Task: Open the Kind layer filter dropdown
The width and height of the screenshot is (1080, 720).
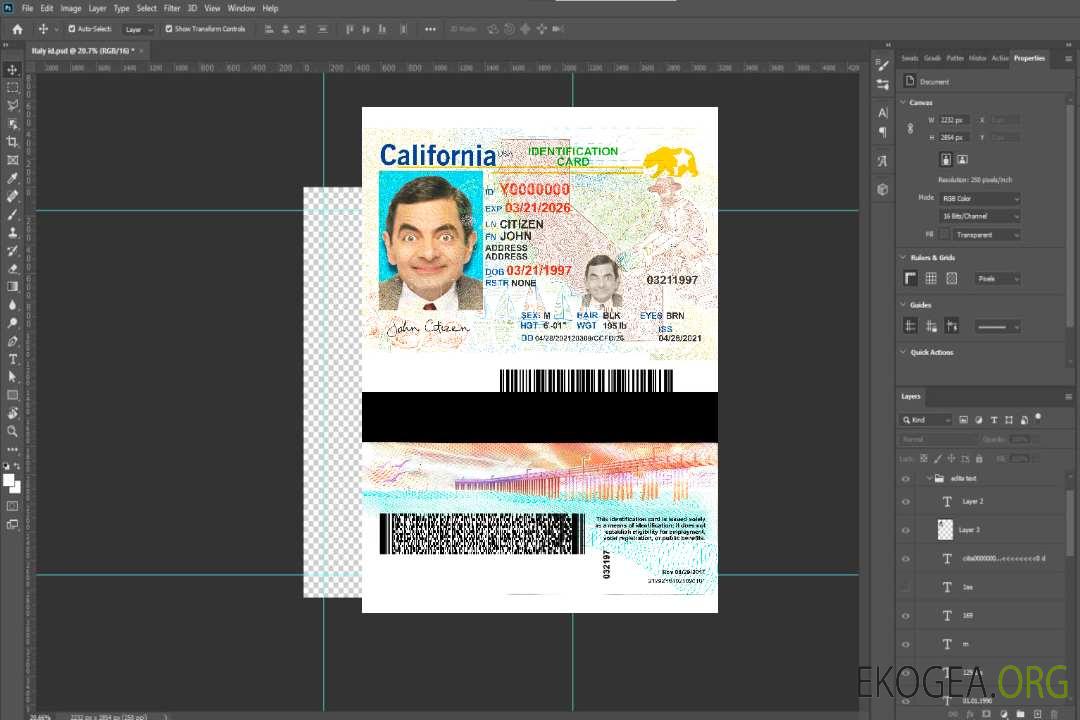Action: [x=926, y=420]
